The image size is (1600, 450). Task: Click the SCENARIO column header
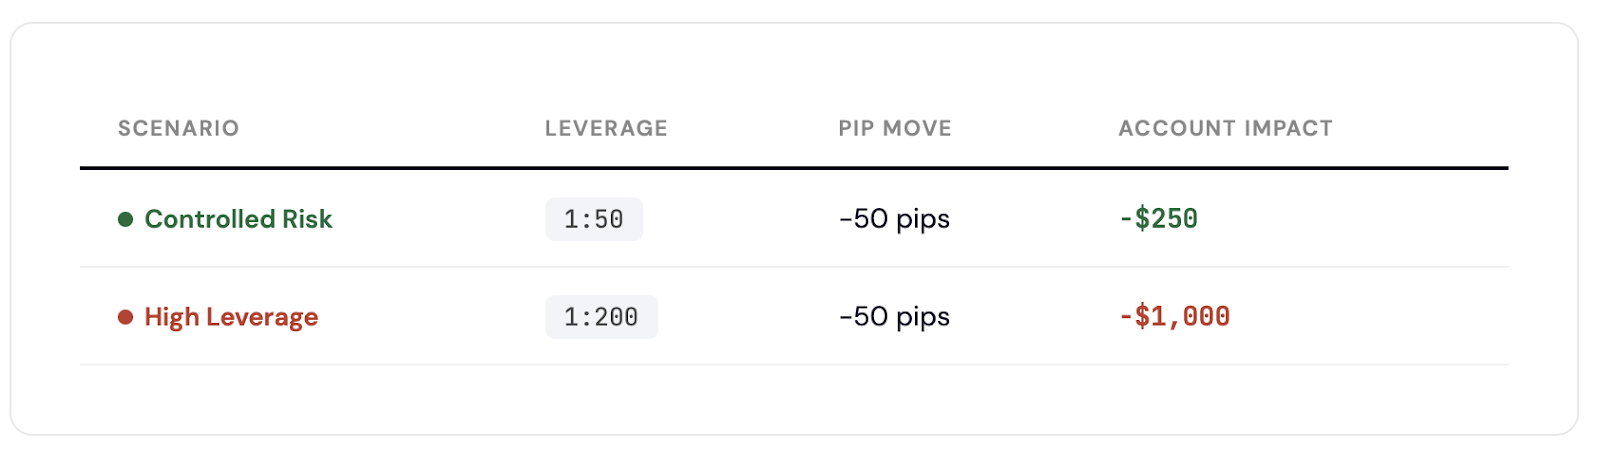tap(179, 128)
